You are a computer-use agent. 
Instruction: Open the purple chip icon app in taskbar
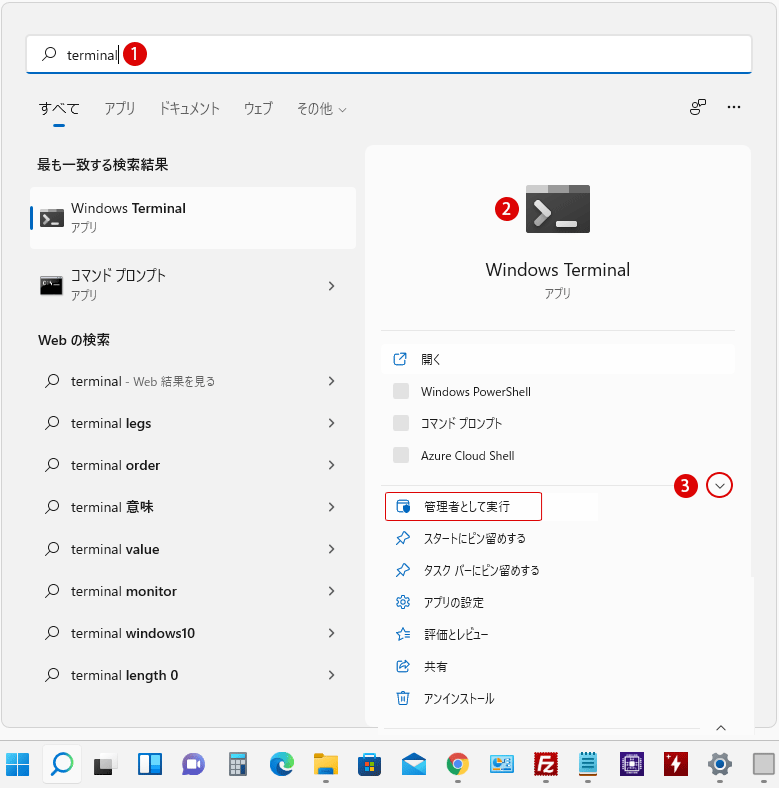(632, 764)
